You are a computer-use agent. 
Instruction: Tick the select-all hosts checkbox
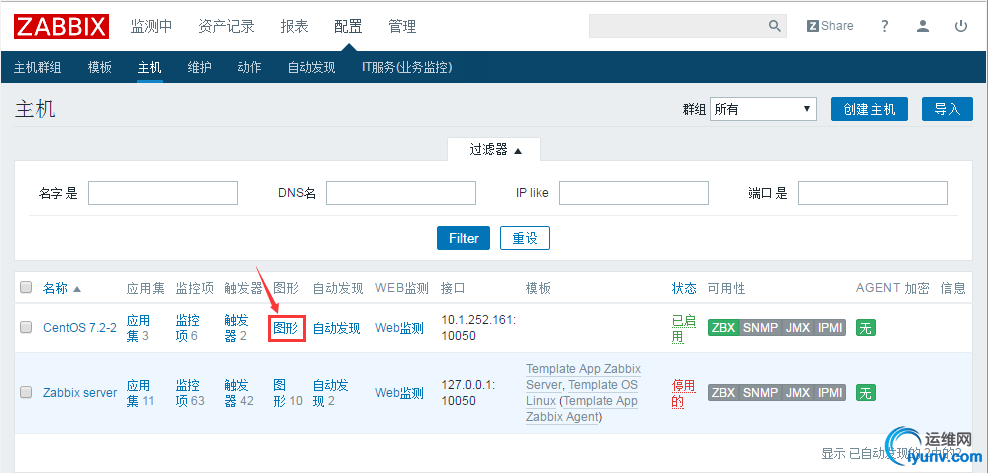26,288
